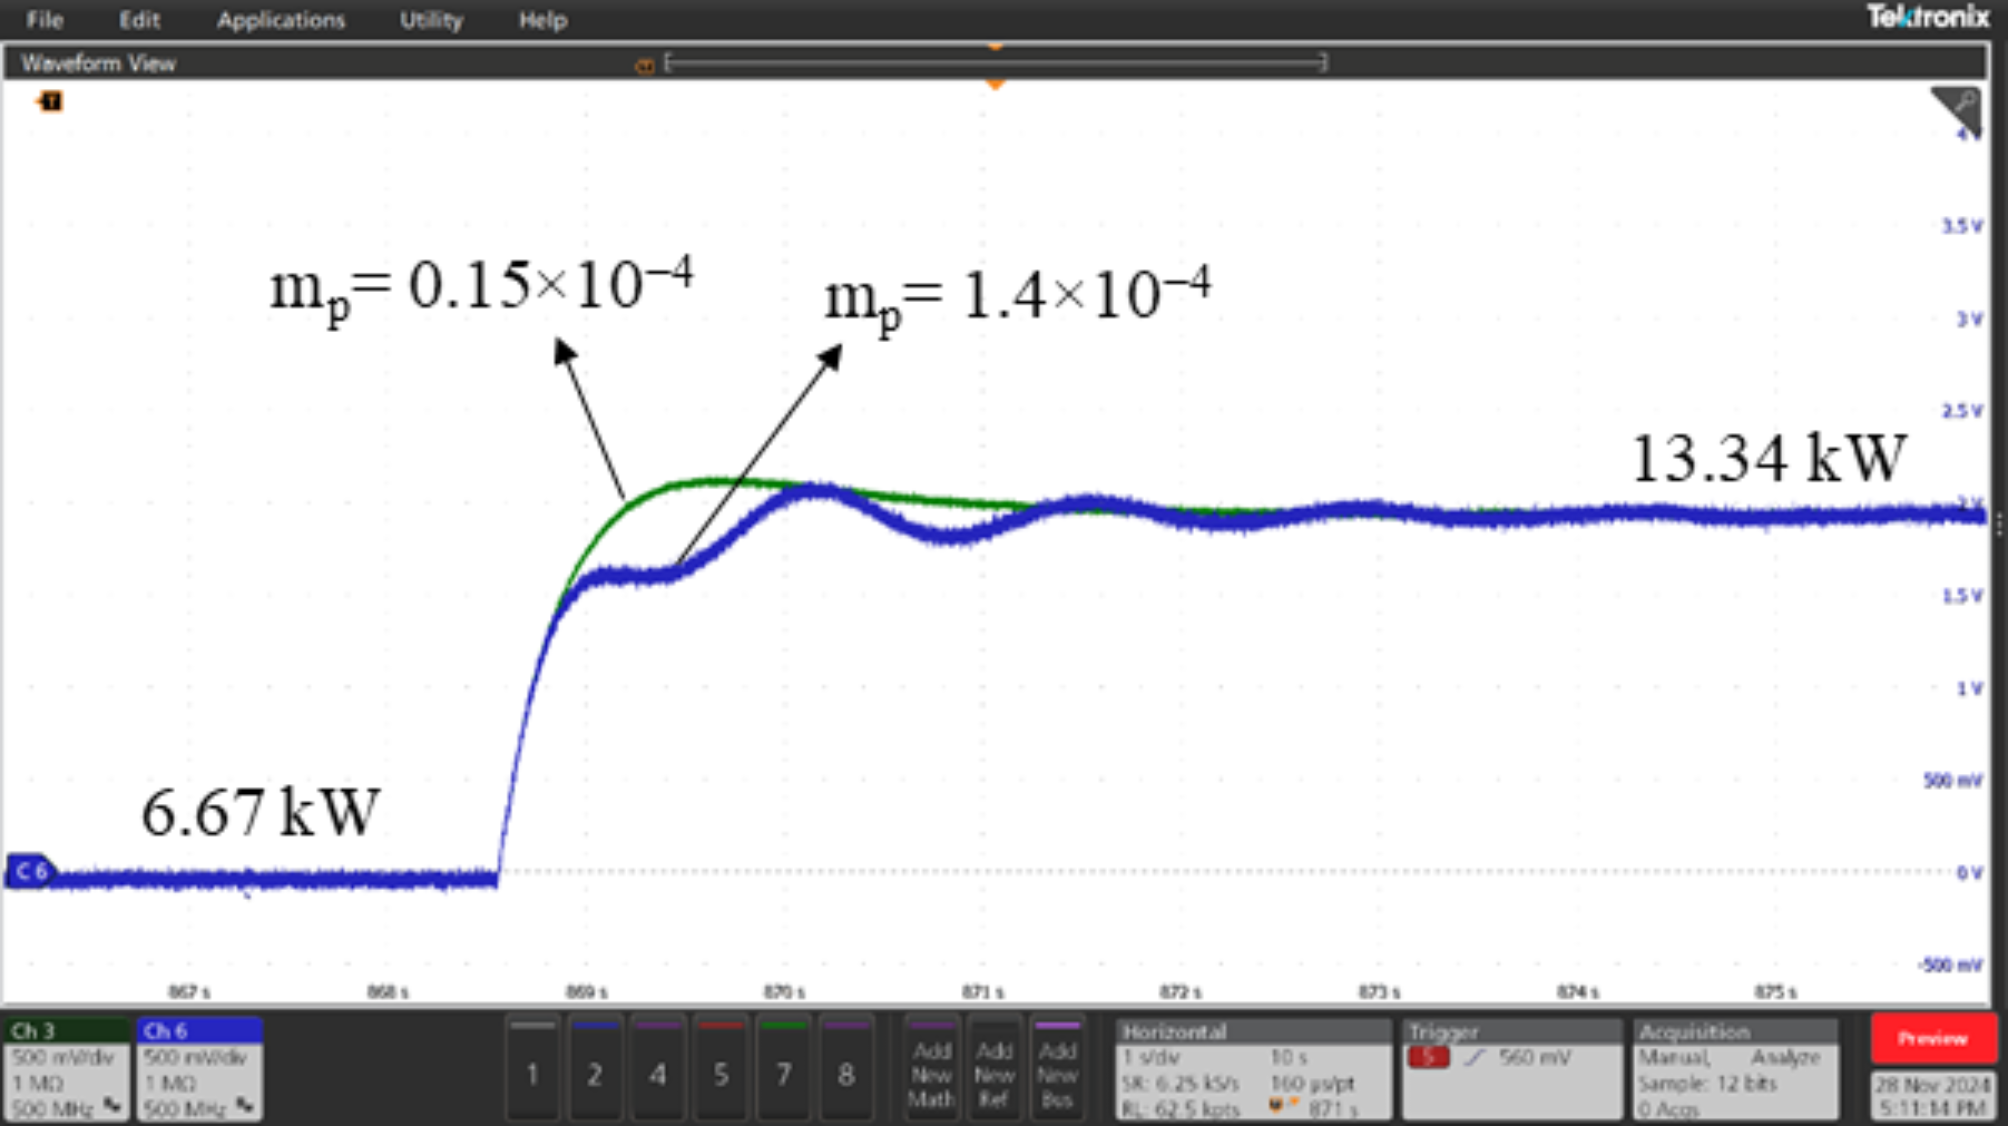Screen dimensions: 2008x1126
Task: Enable channel 4 display
Action: pyautogui.click(x=659, y=1073)
